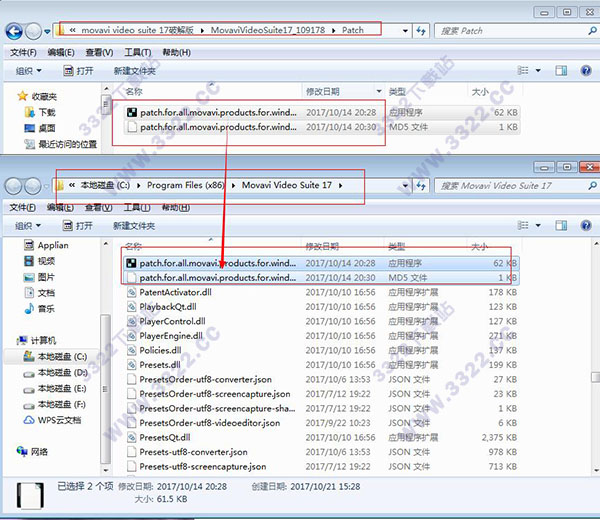Open recent pages arrow in Patch window
The width and height of the screenshot is (600, 520).
47,31
